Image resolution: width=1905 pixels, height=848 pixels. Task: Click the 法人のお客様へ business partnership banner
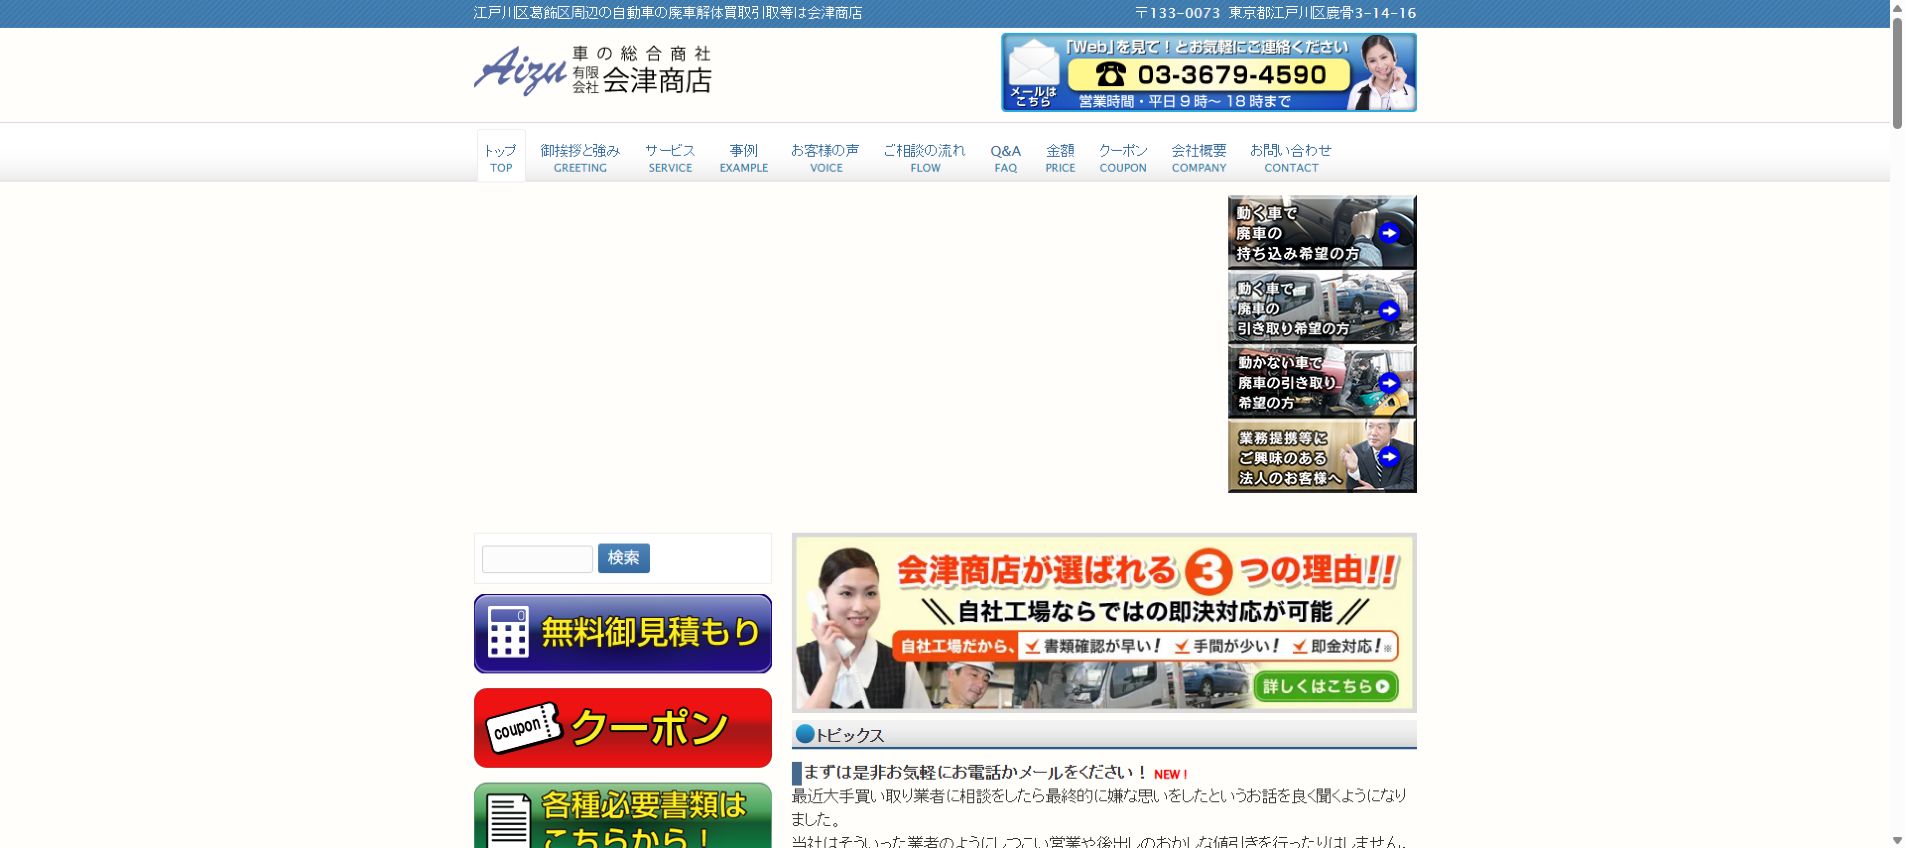(1322, 456)
